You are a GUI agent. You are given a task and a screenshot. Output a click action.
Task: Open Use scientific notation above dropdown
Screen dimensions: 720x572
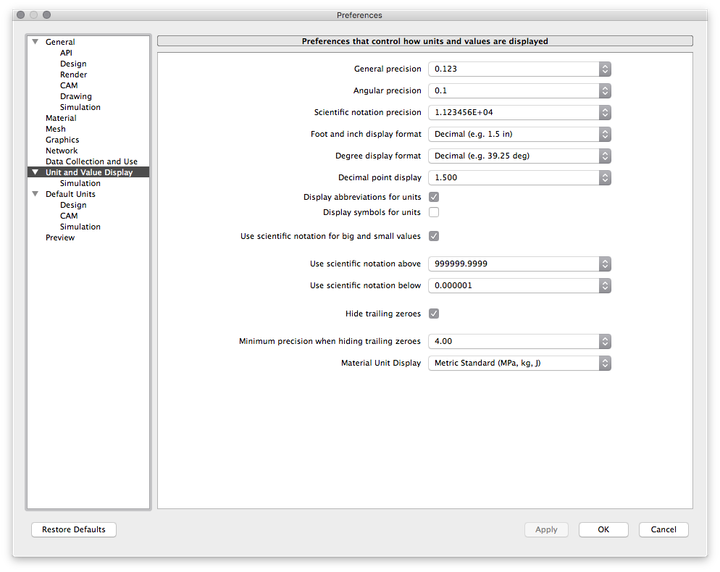coord(519,264)
